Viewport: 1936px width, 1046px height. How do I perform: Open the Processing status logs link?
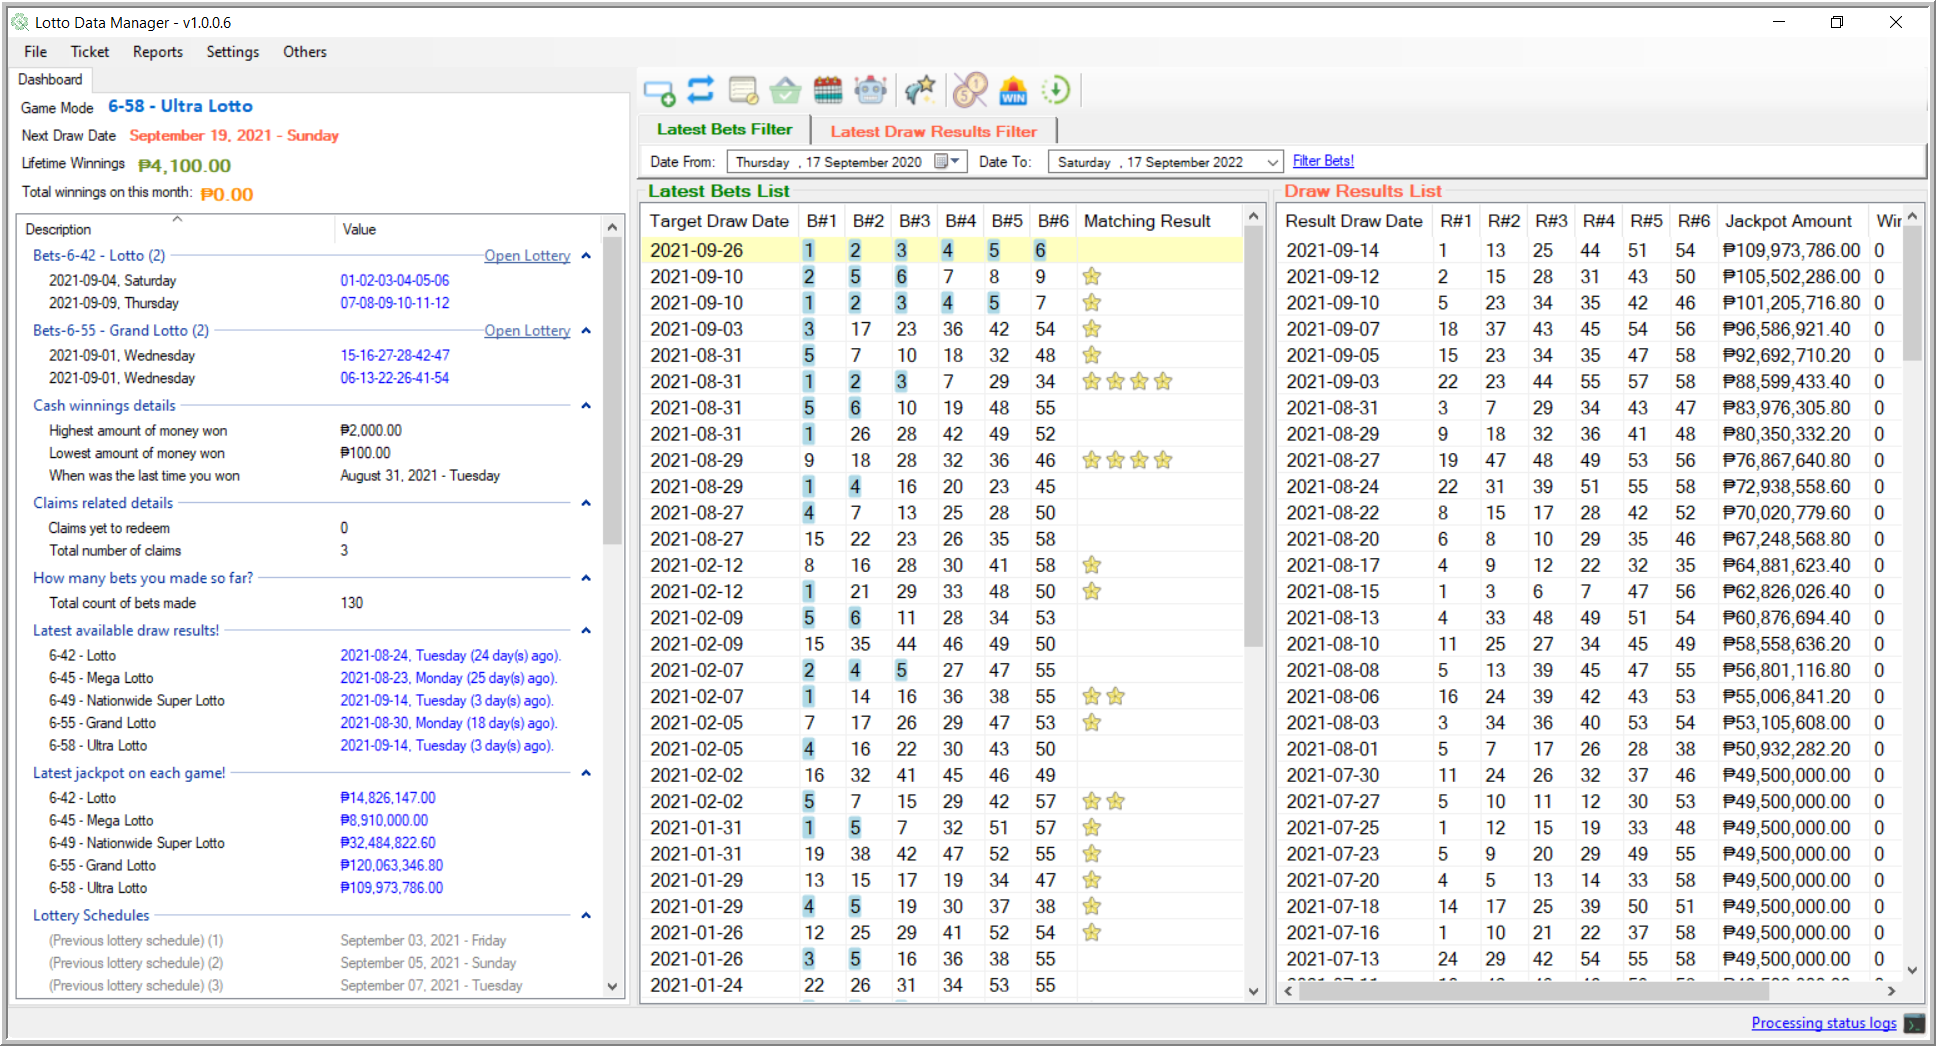coord(1823,1023)
